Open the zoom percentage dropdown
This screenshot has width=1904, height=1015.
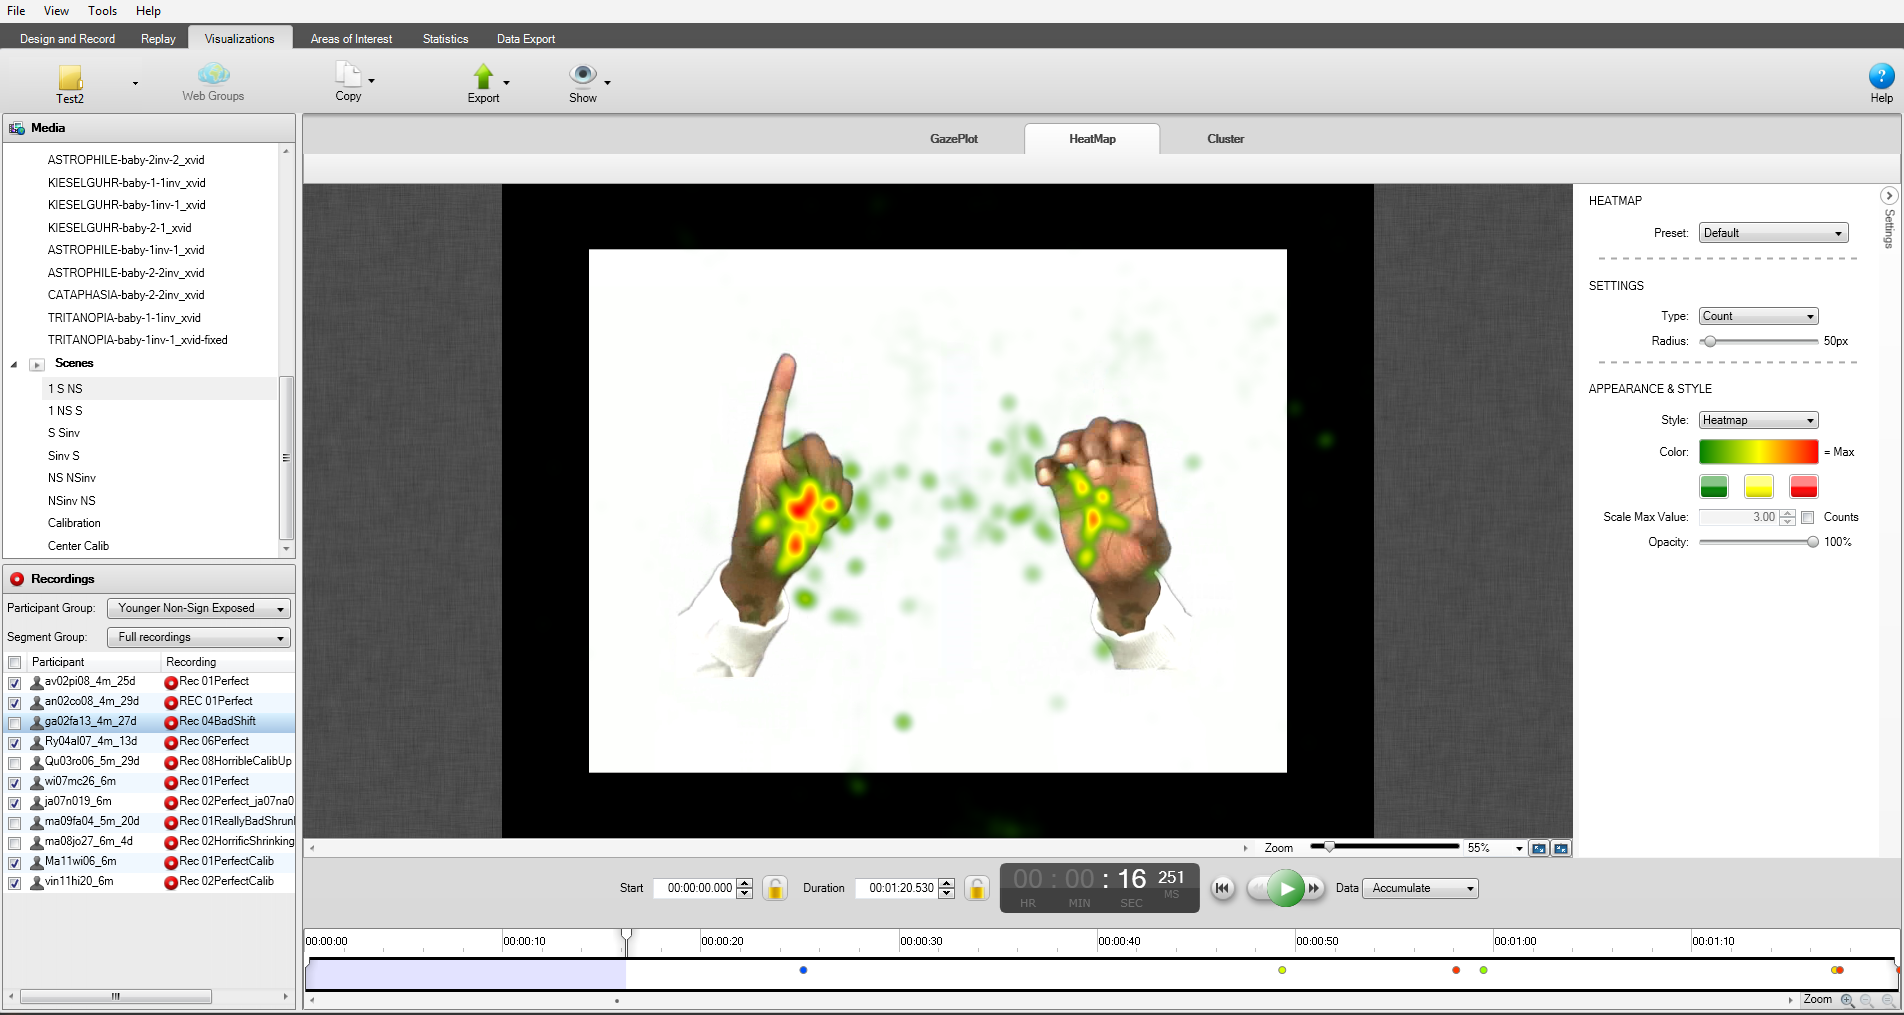coord(1519,848)
